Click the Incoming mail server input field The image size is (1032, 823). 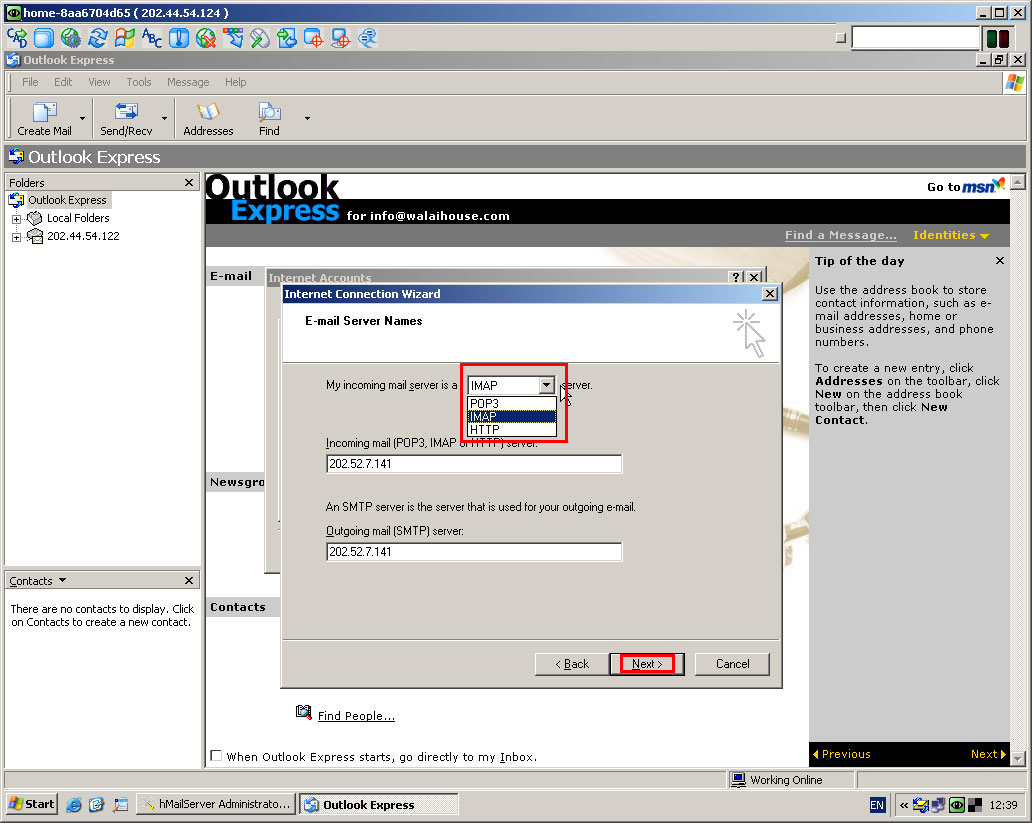[474, 464]
